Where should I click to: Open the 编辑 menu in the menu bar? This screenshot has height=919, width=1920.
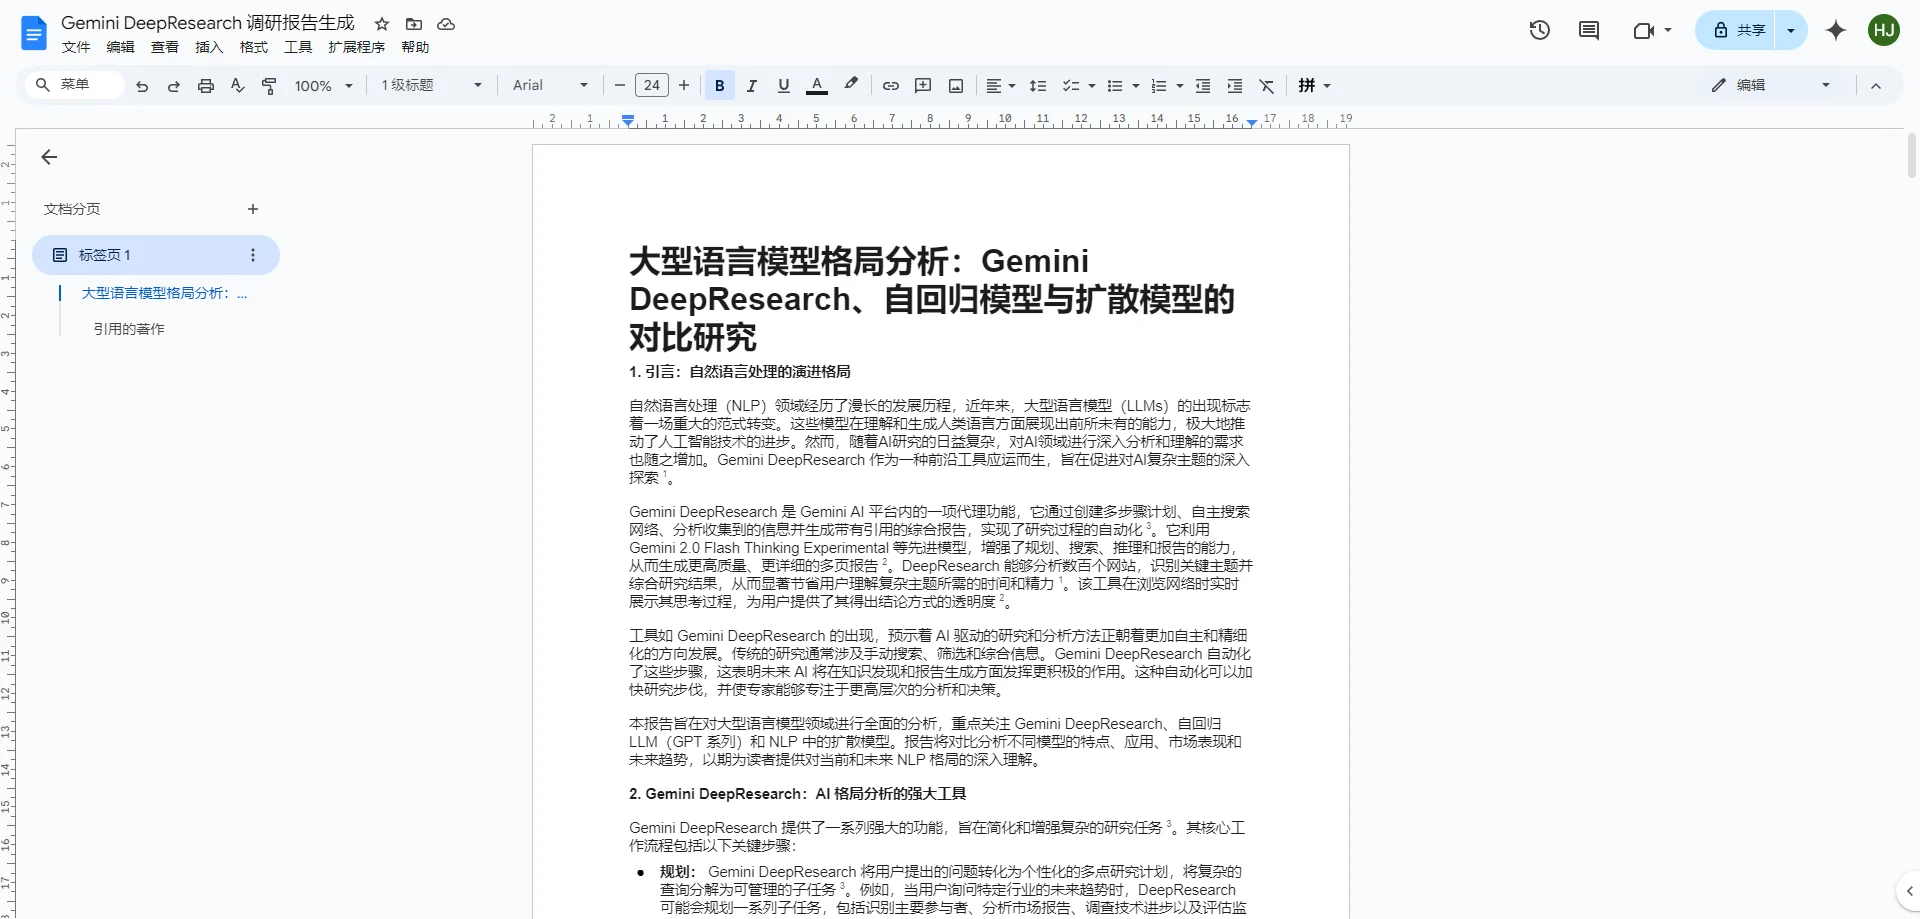tap(121, 47)
